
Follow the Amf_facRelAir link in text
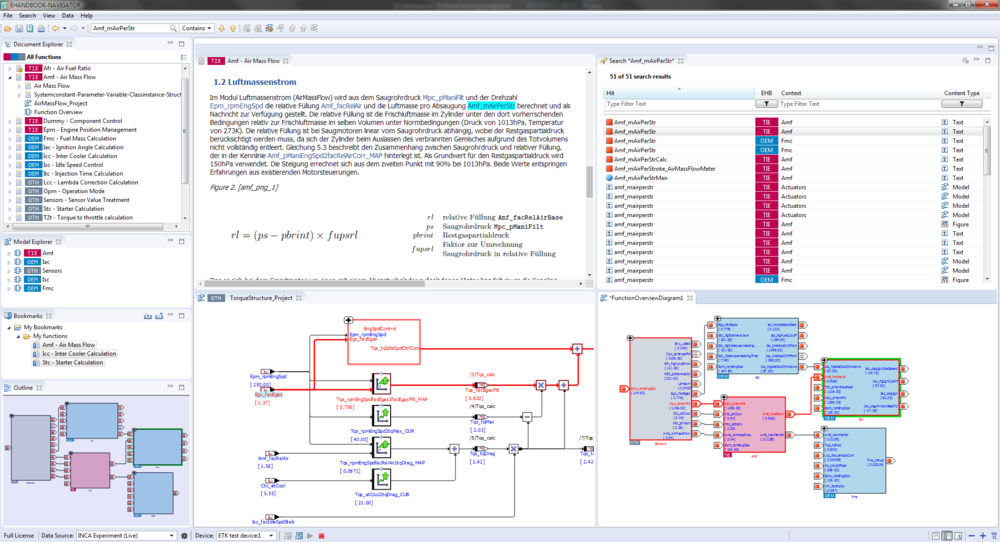[x=341, y=106]
